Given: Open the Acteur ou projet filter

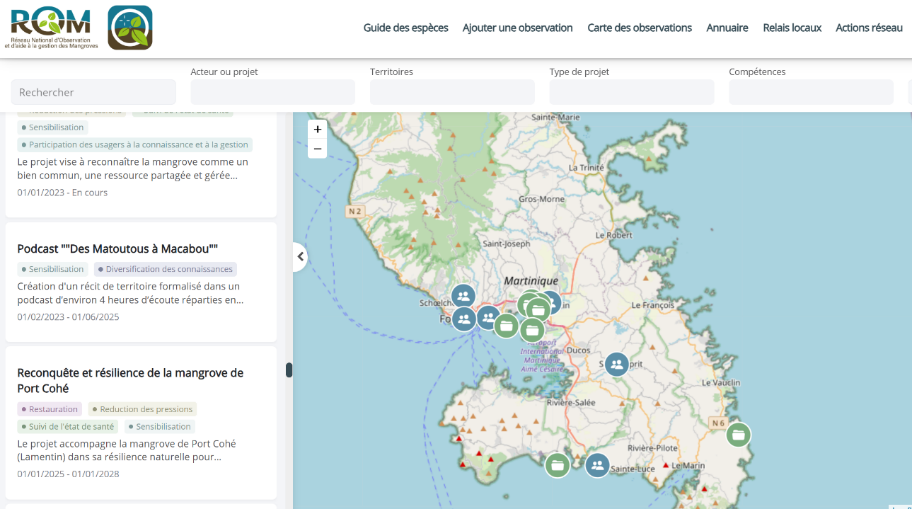Looking at the screenshot, I should [x=272, y=92].
